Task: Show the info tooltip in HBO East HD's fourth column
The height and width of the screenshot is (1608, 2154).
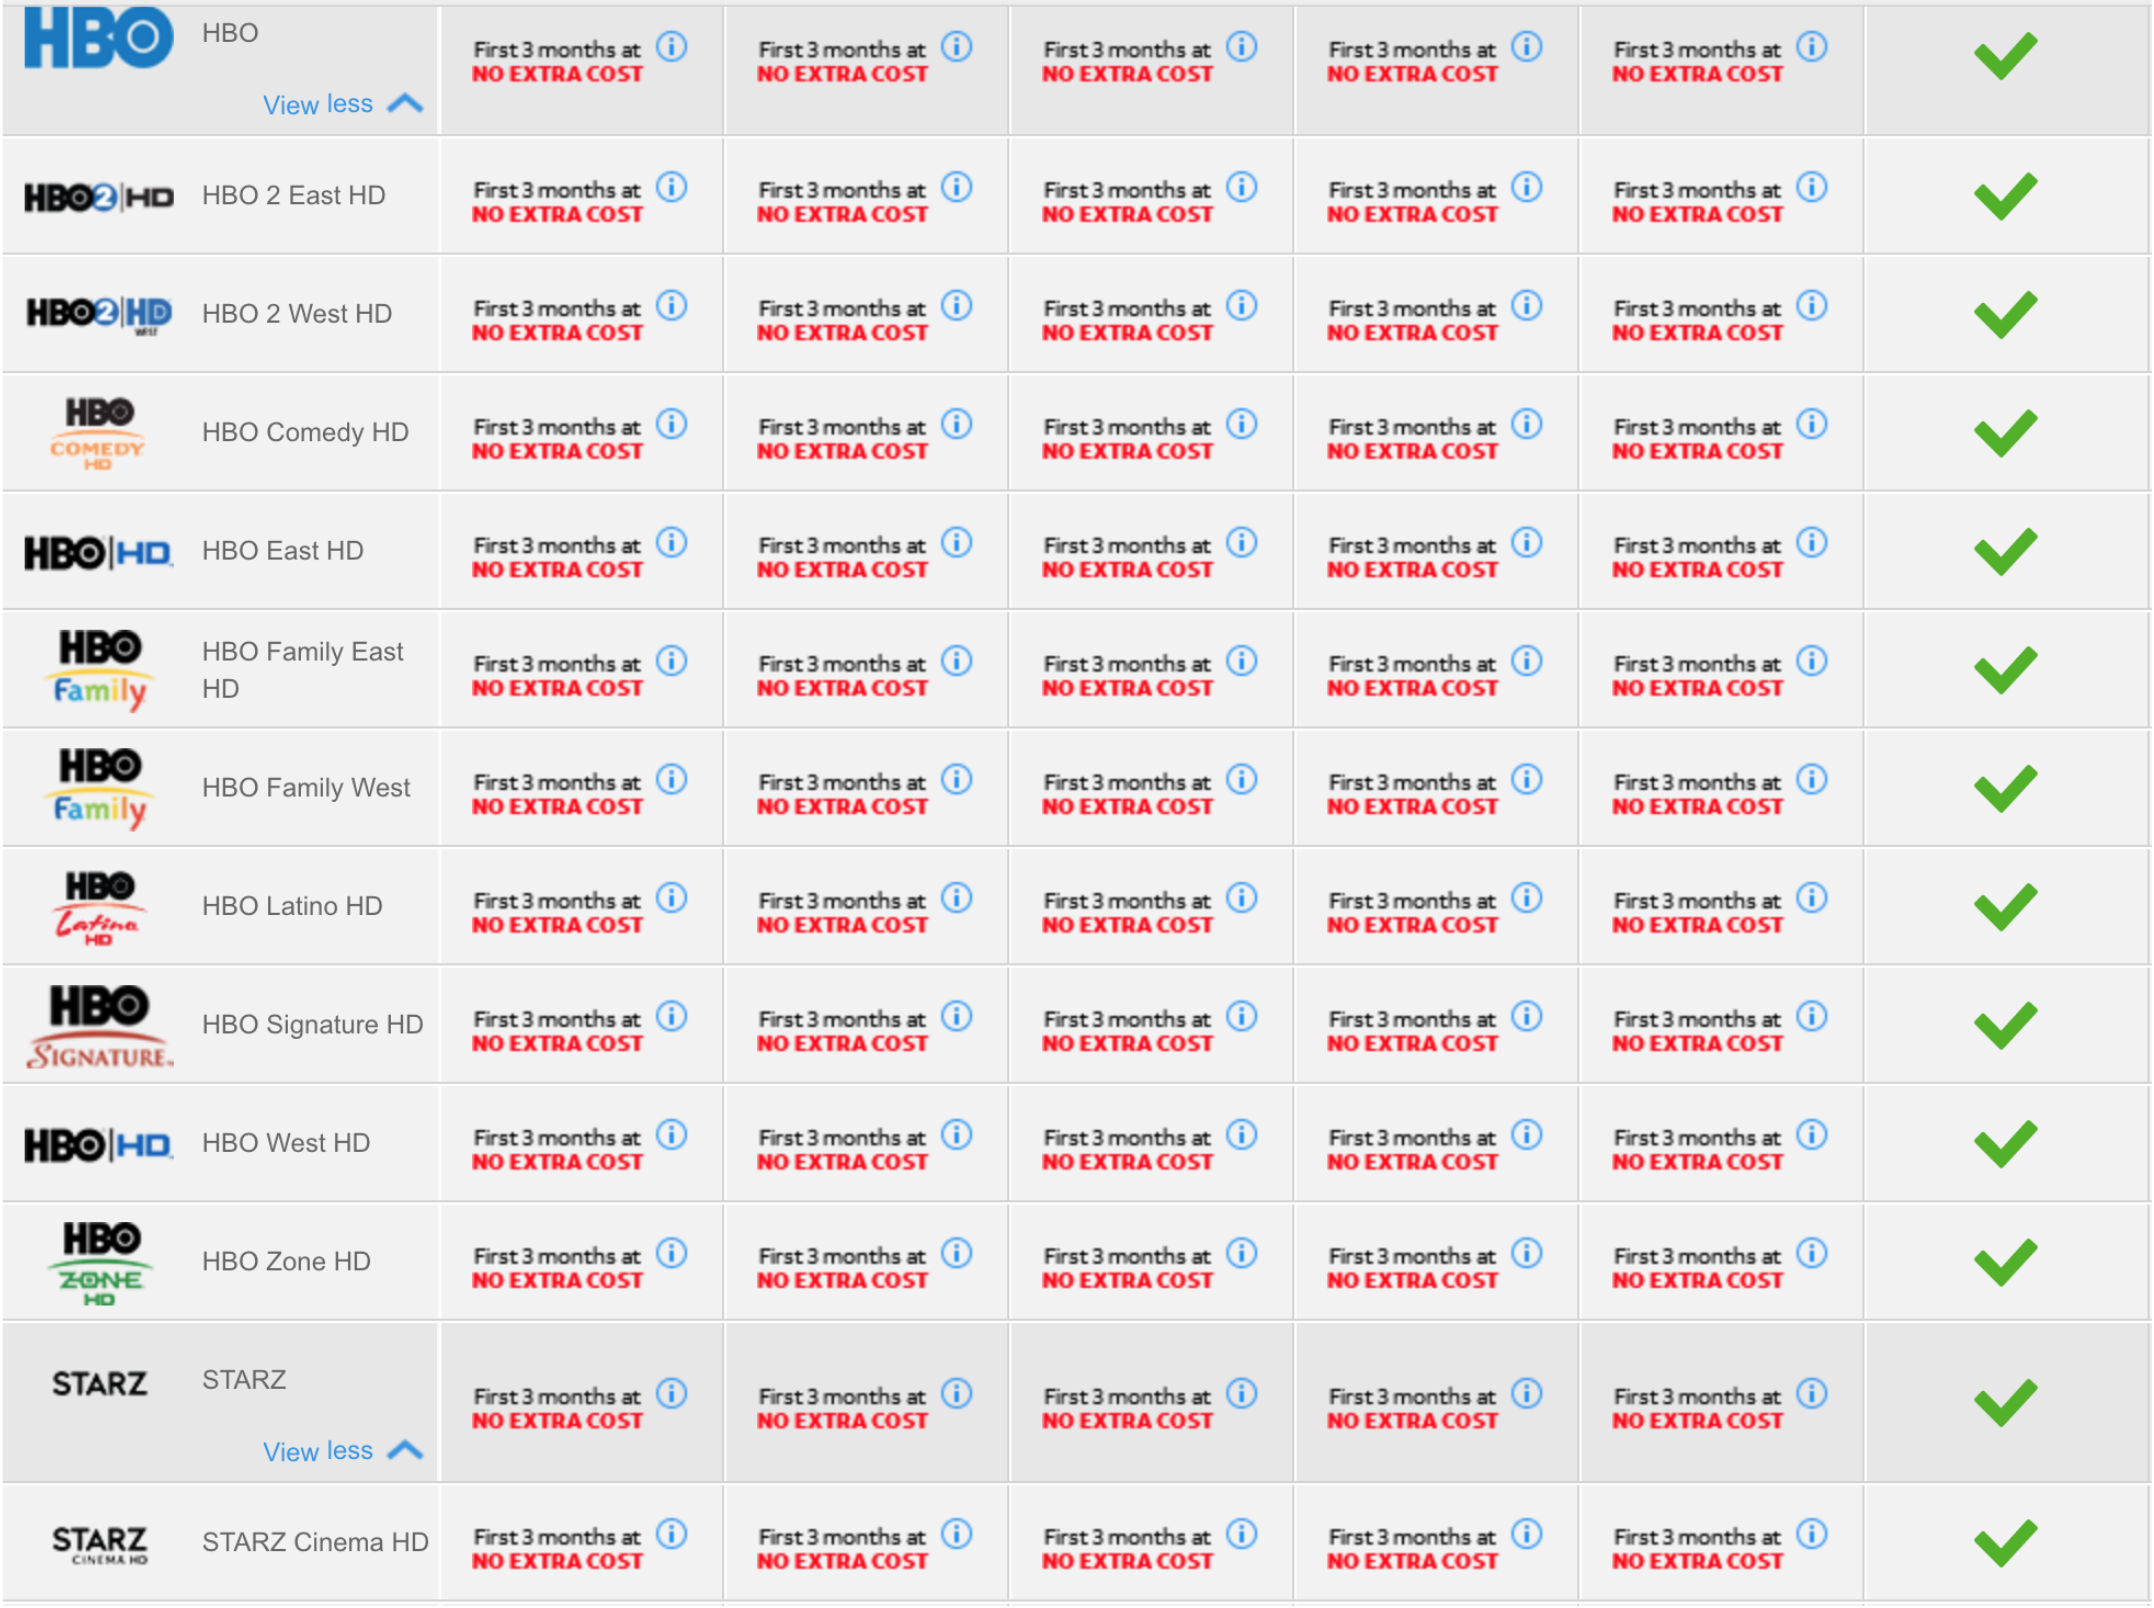Action: (x=1526, y=542)
